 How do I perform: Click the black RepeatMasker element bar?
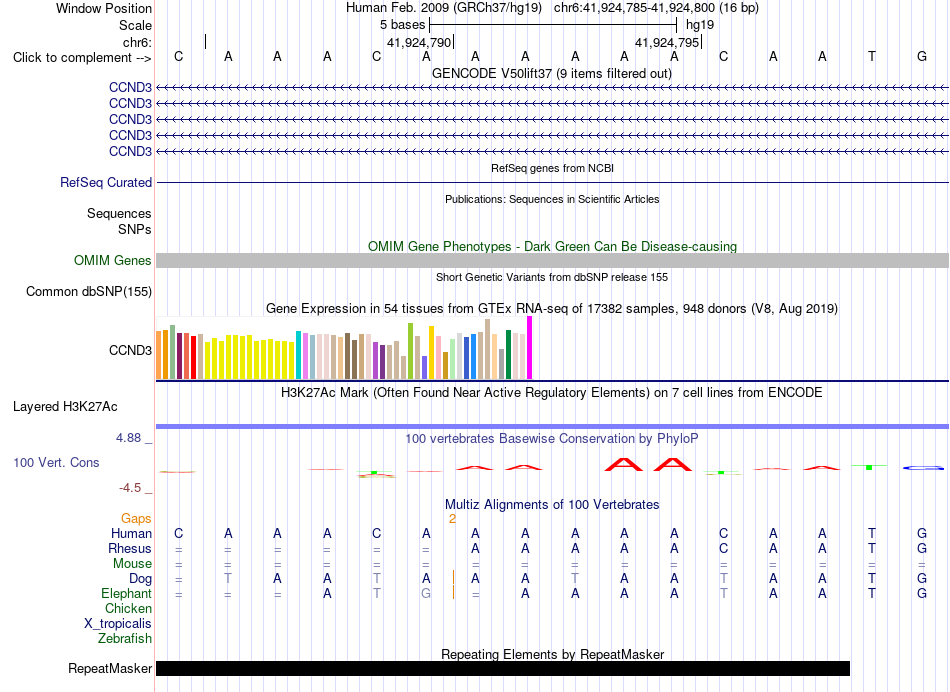coord(503,668)
